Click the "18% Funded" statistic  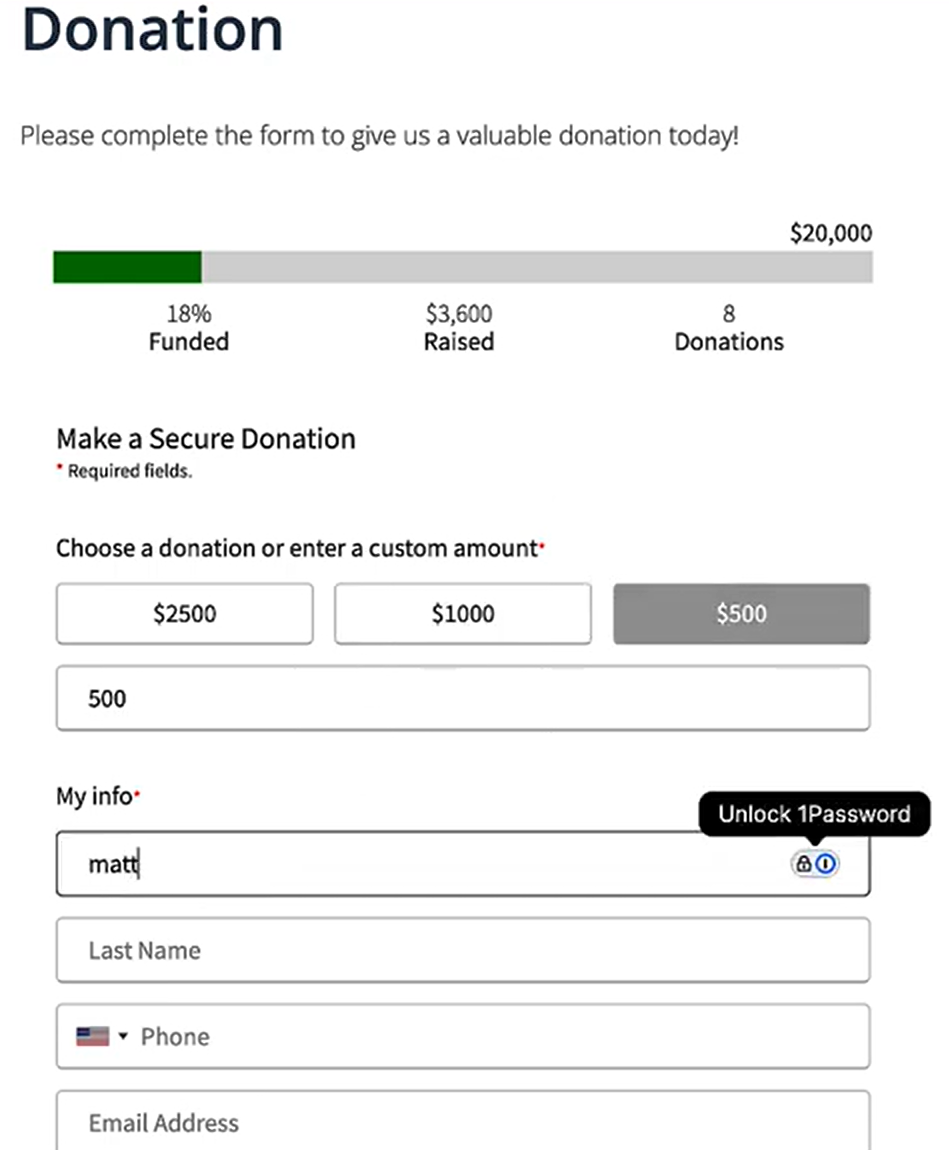[189, 328]
